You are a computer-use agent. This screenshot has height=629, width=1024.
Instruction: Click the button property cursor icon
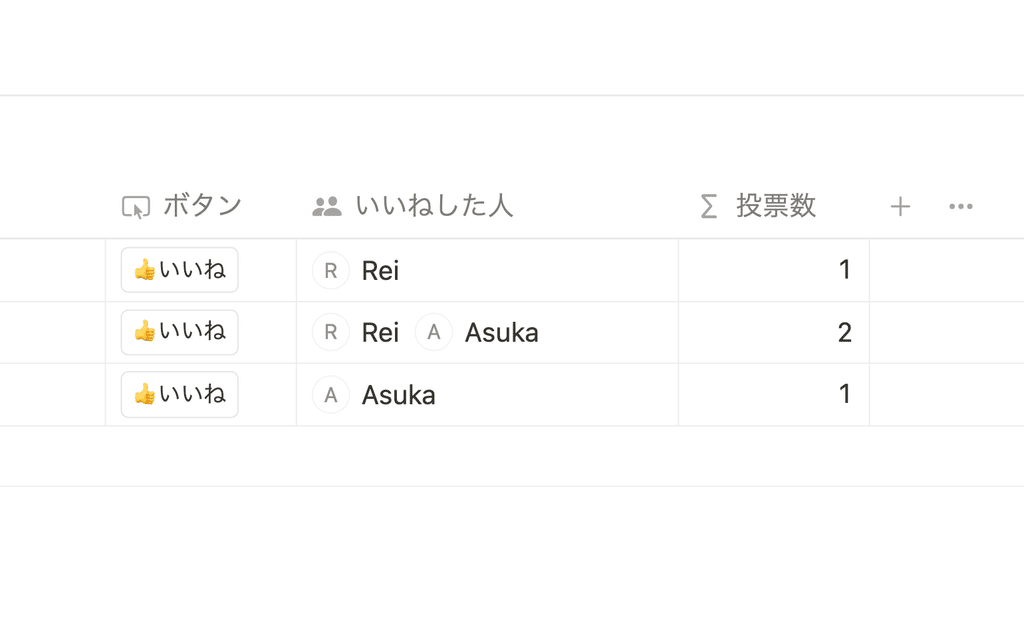136,207
